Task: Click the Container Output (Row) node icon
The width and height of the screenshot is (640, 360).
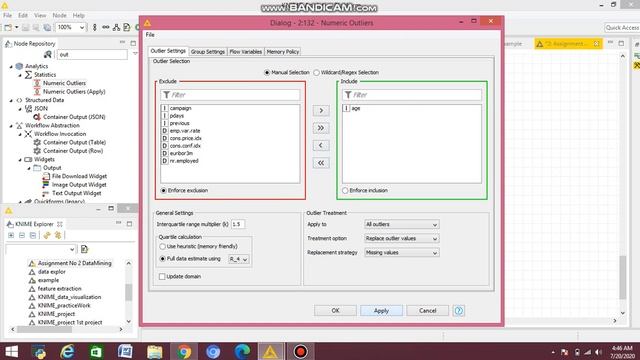Action: [x=37, y=151]
